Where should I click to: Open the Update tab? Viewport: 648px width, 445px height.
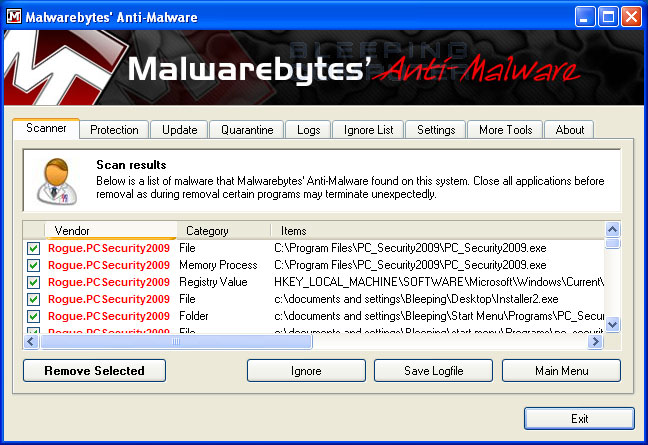coord(179,130)
